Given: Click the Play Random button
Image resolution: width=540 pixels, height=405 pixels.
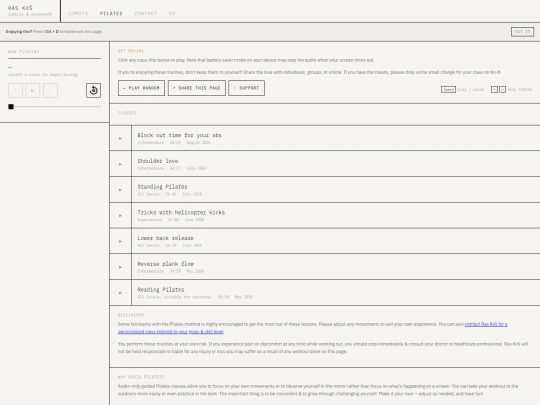Looking at the screenshot, I should pos(141,88).
